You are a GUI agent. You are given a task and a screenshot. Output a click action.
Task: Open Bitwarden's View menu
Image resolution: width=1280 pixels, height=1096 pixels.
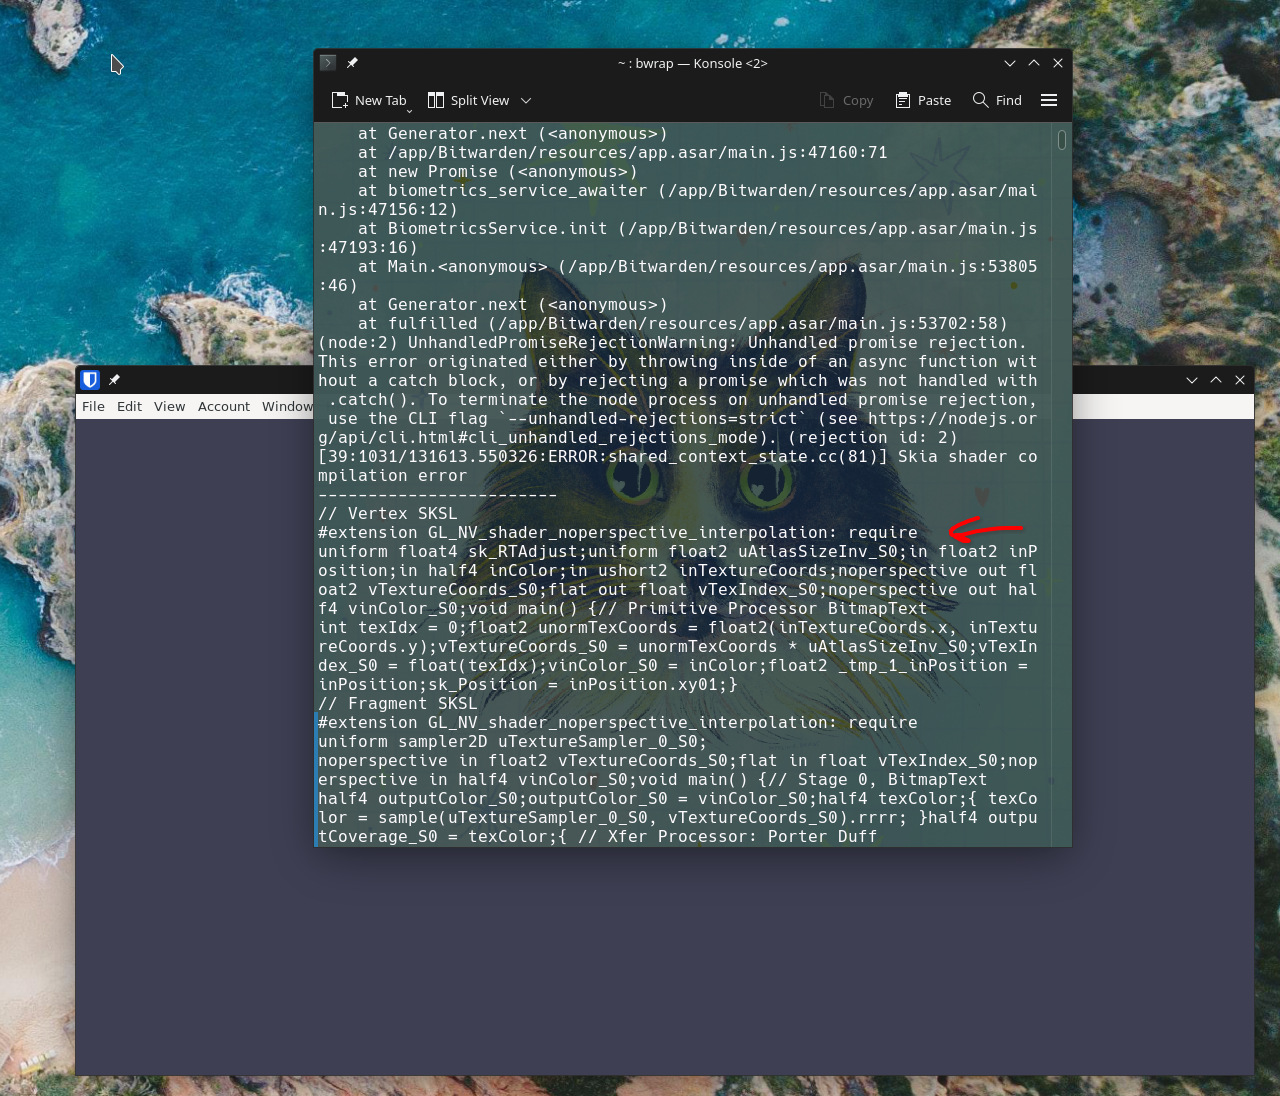click(169, 406)
